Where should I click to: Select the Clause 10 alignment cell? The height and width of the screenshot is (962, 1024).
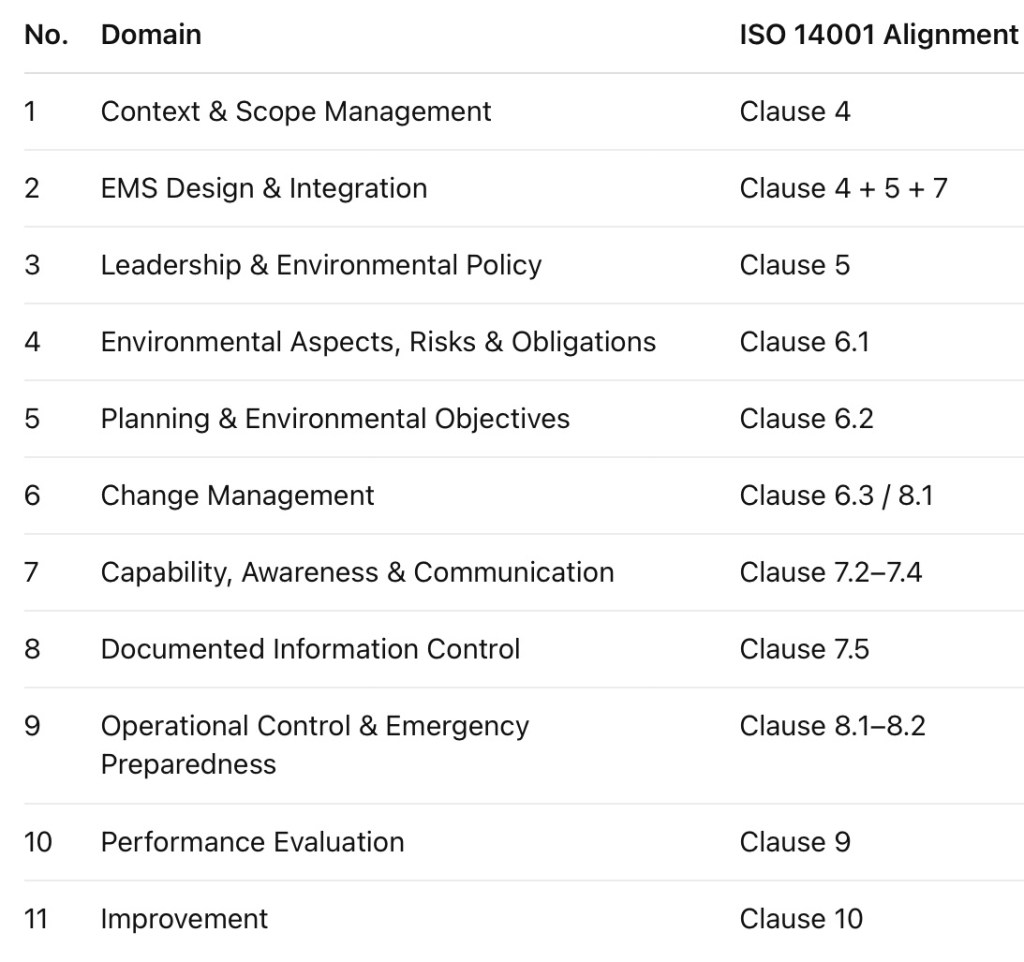click(801, 919)
